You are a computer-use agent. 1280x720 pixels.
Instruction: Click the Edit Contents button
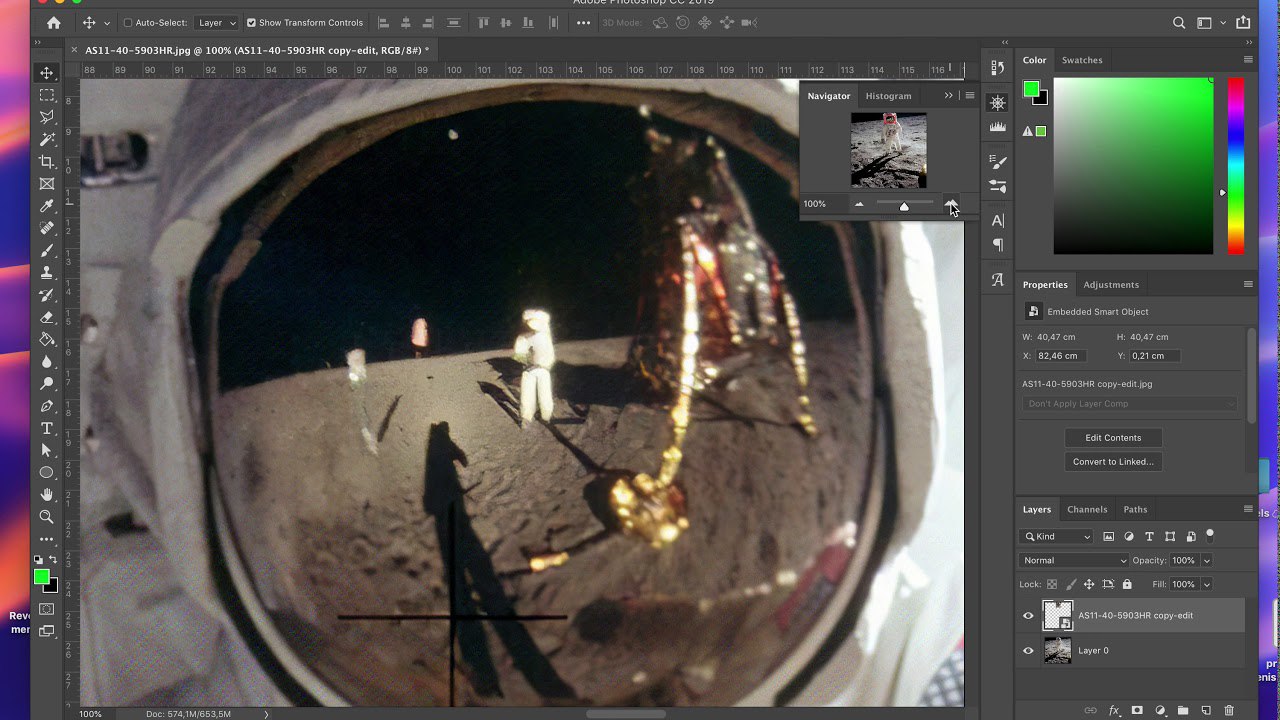tap(1113, 437)
